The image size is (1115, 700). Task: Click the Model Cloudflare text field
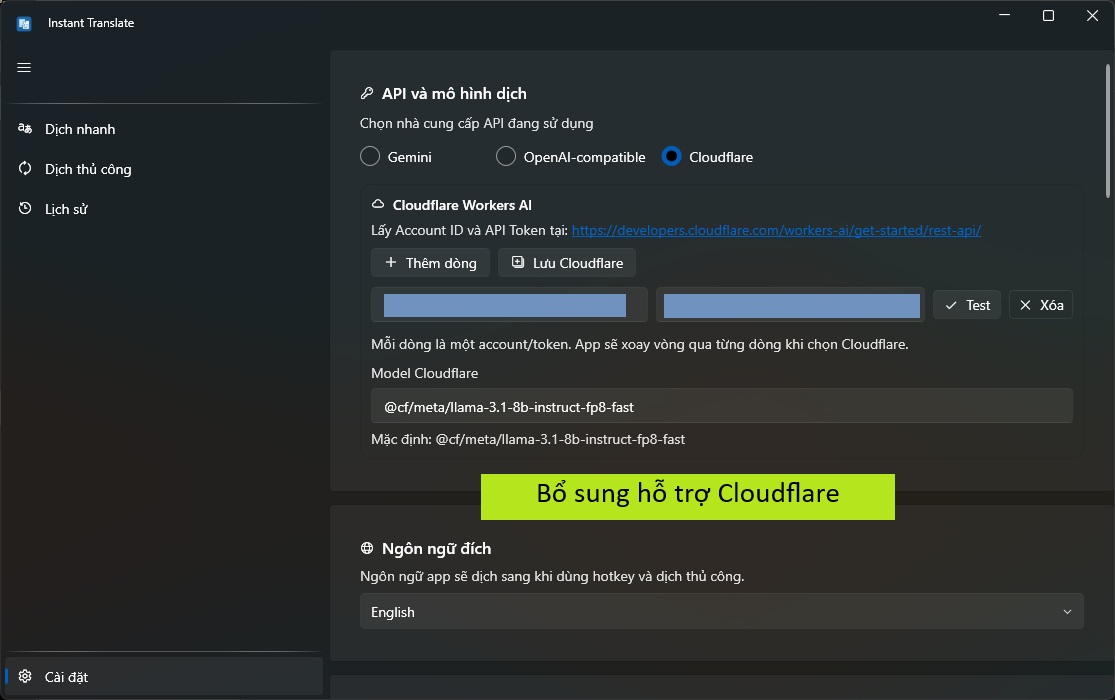tap(722, 406)
